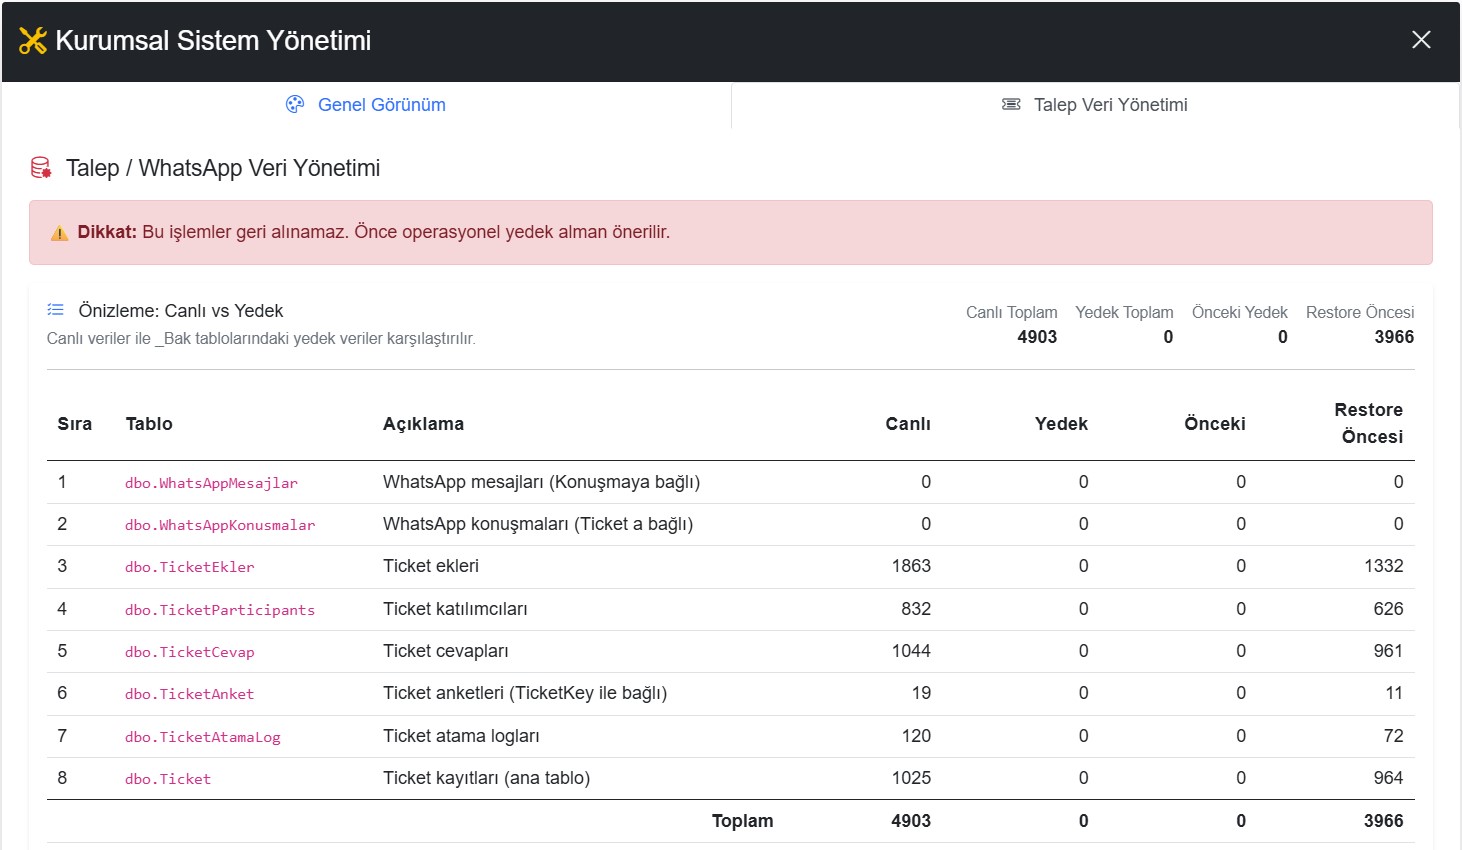Click the icon beside Talep Veri Yönetimi
1462x850 pixels.
[x=1011, y=105]
